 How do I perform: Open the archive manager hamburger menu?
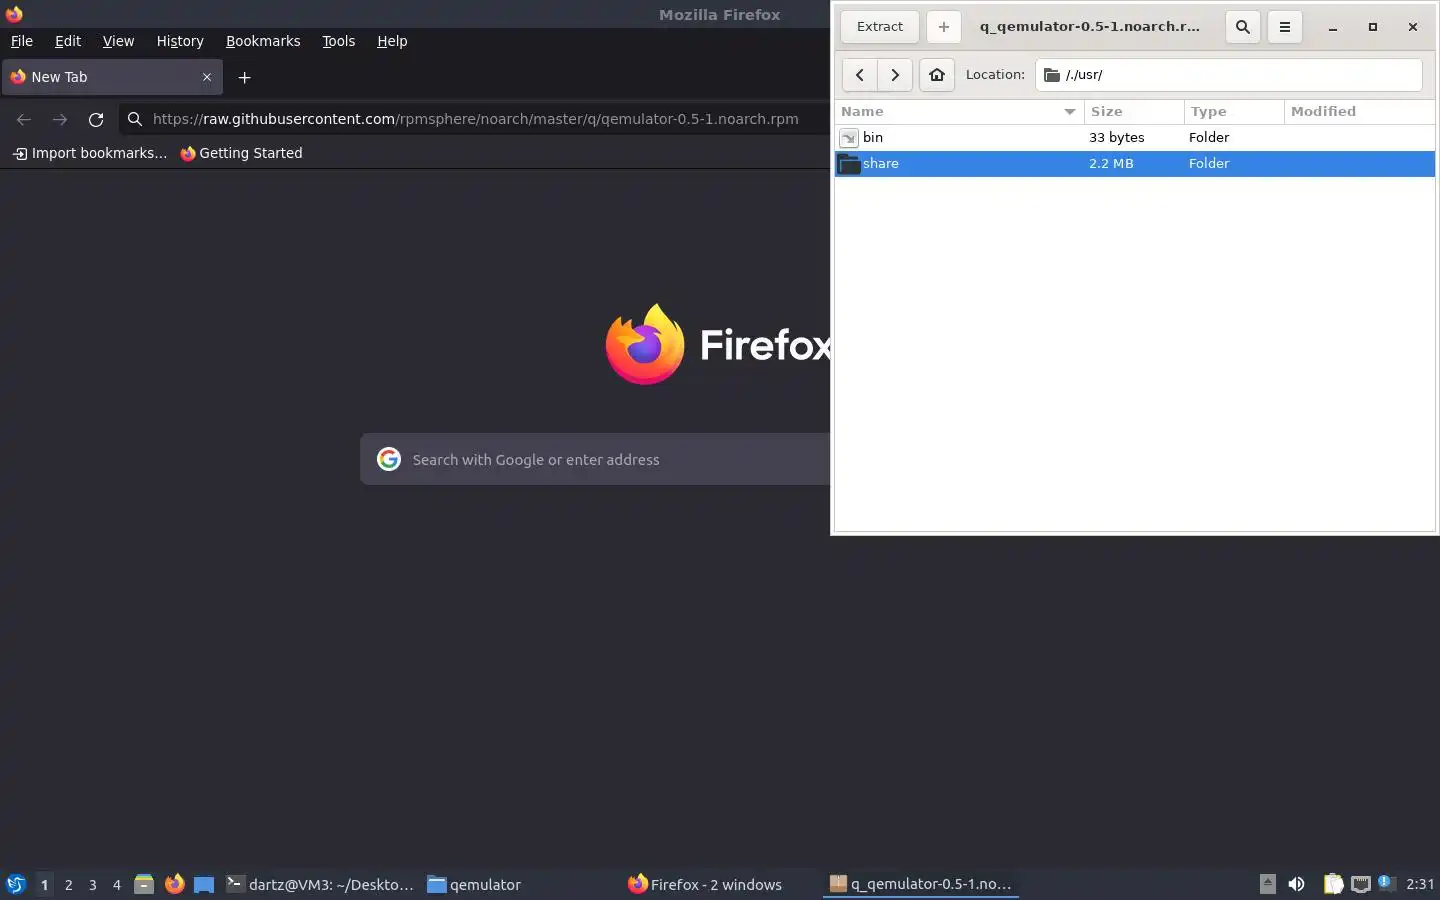[x=1285, y=27]
